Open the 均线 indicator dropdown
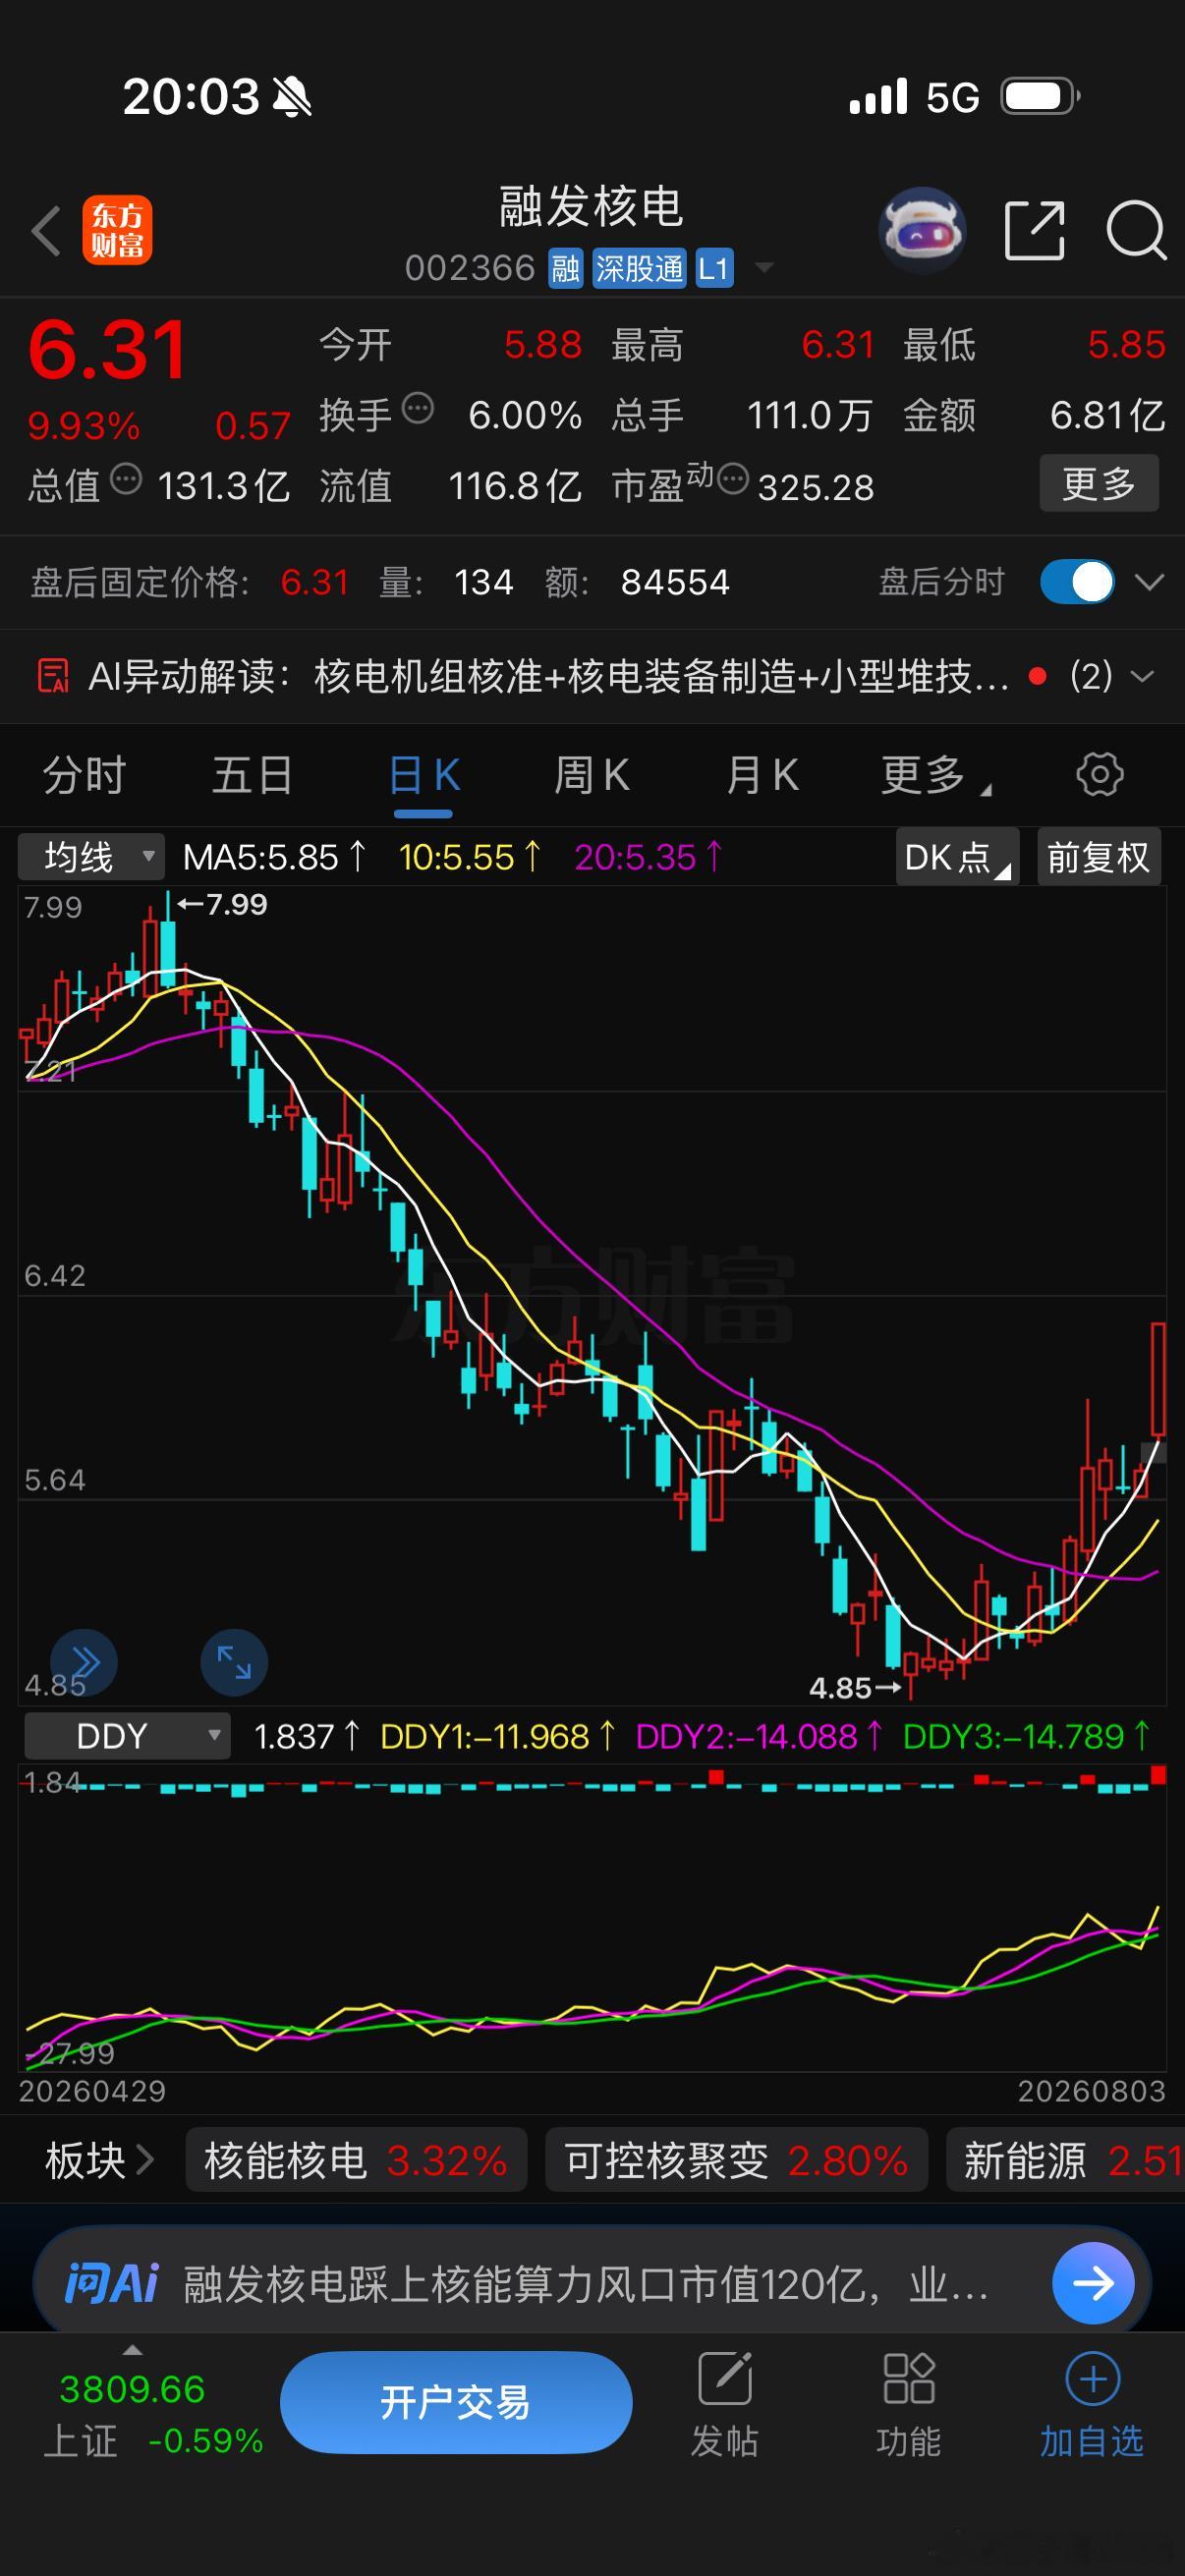1185x2576 pixels. (91, 857)
